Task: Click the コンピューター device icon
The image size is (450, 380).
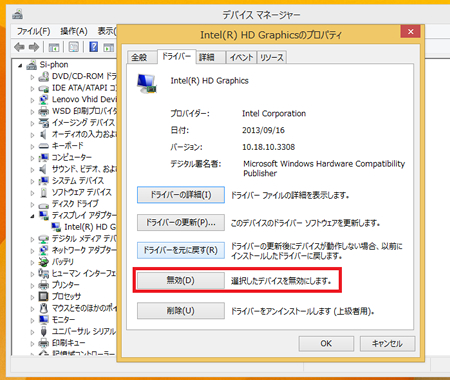Action: (x=44, y=158)
